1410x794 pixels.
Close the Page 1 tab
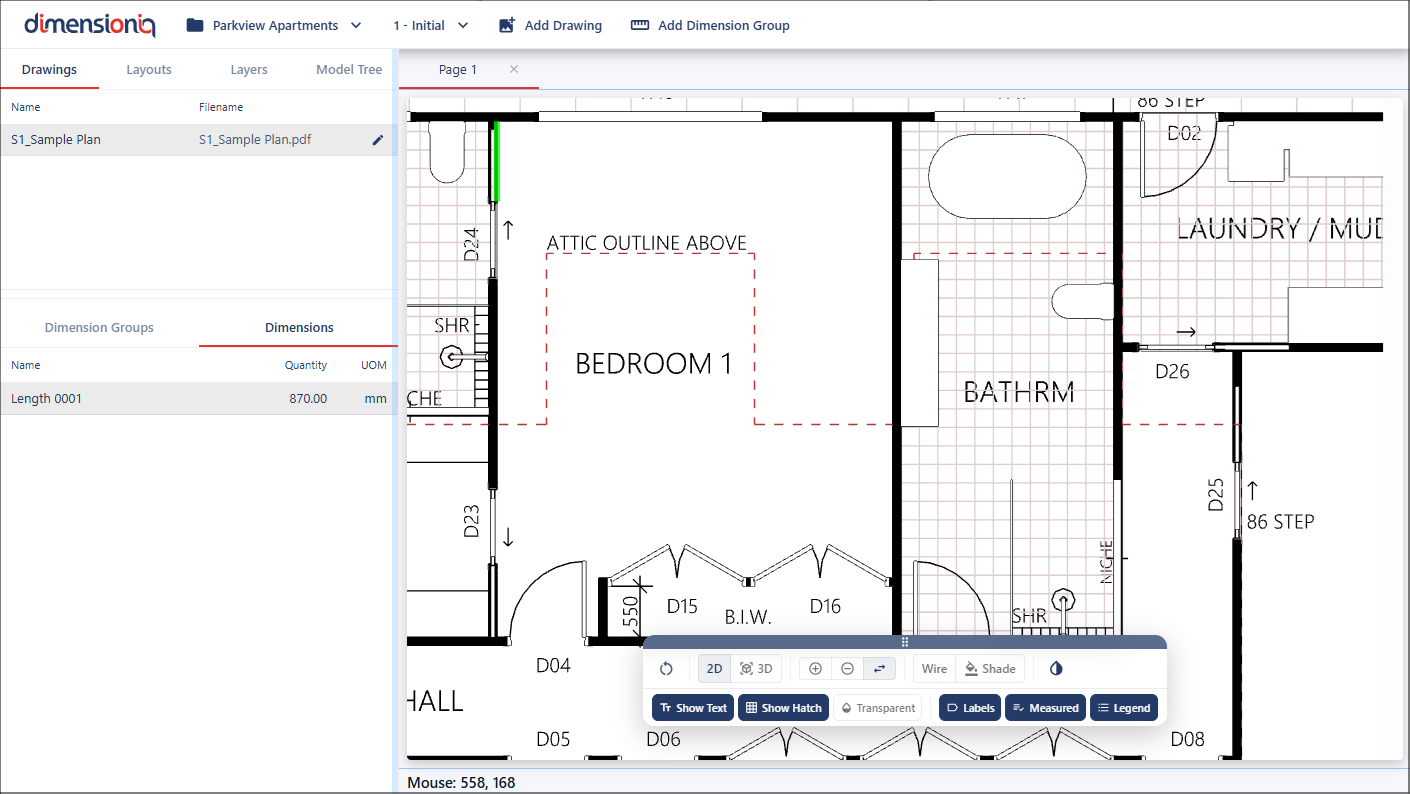pos(514,69)
